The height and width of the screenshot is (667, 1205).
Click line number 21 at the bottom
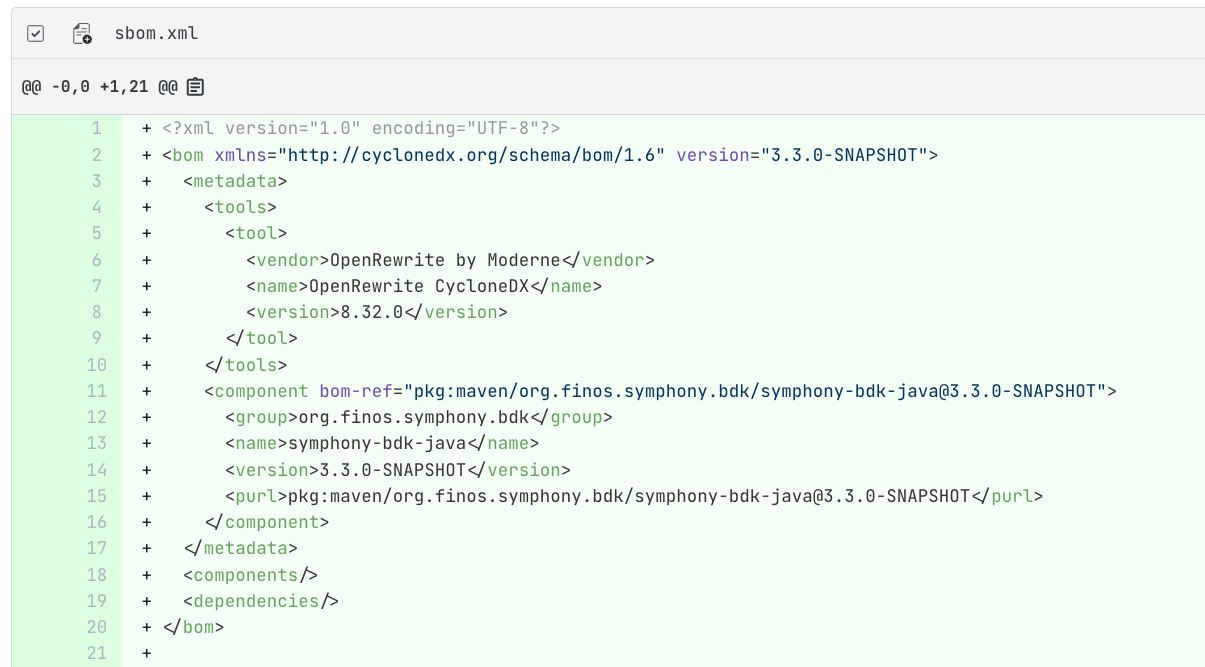96,653
